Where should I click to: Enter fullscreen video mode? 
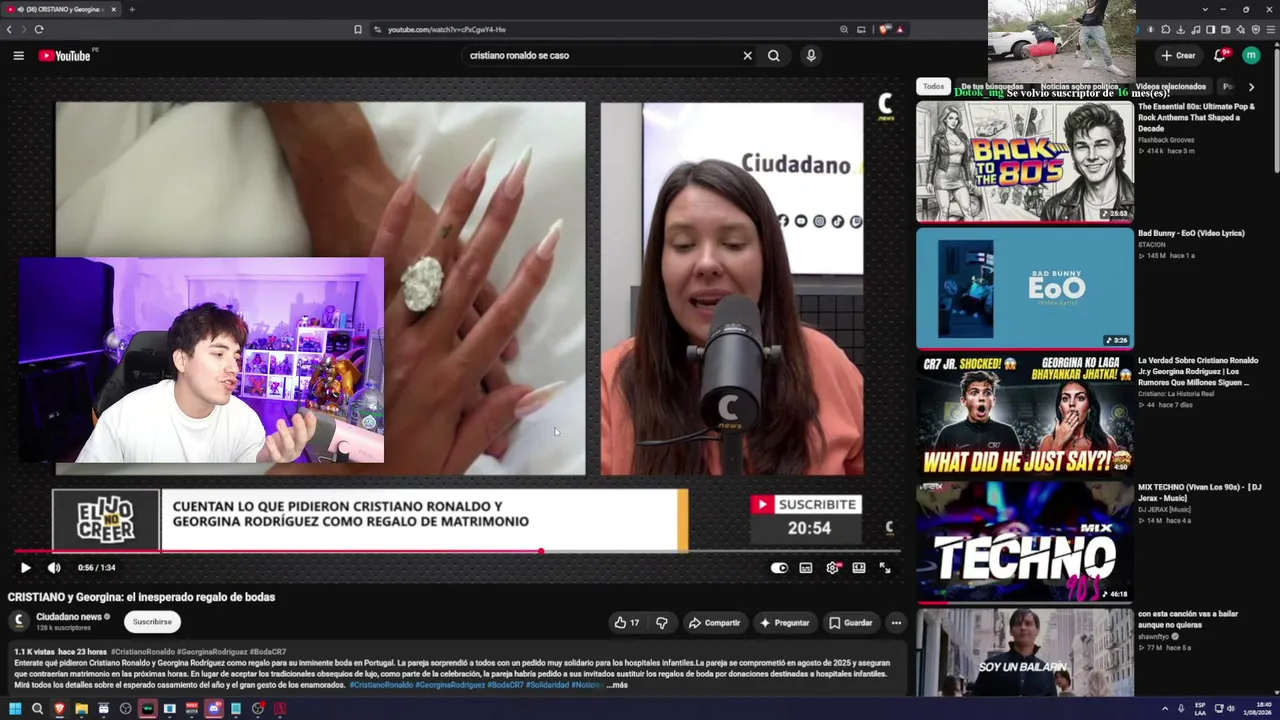tap(885, 568)
